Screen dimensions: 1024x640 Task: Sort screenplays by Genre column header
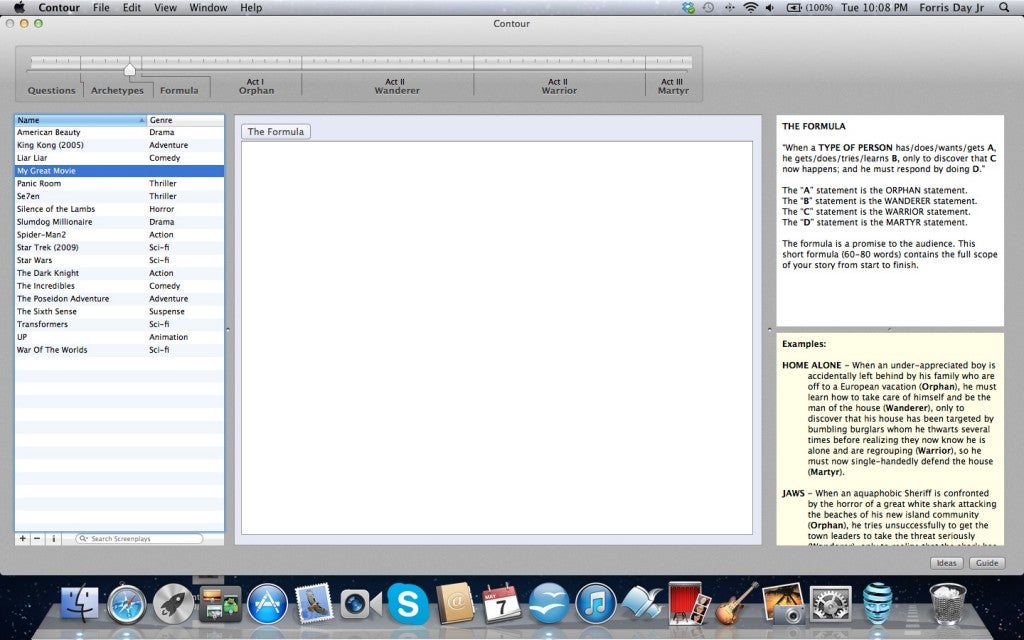click(185, 120)
